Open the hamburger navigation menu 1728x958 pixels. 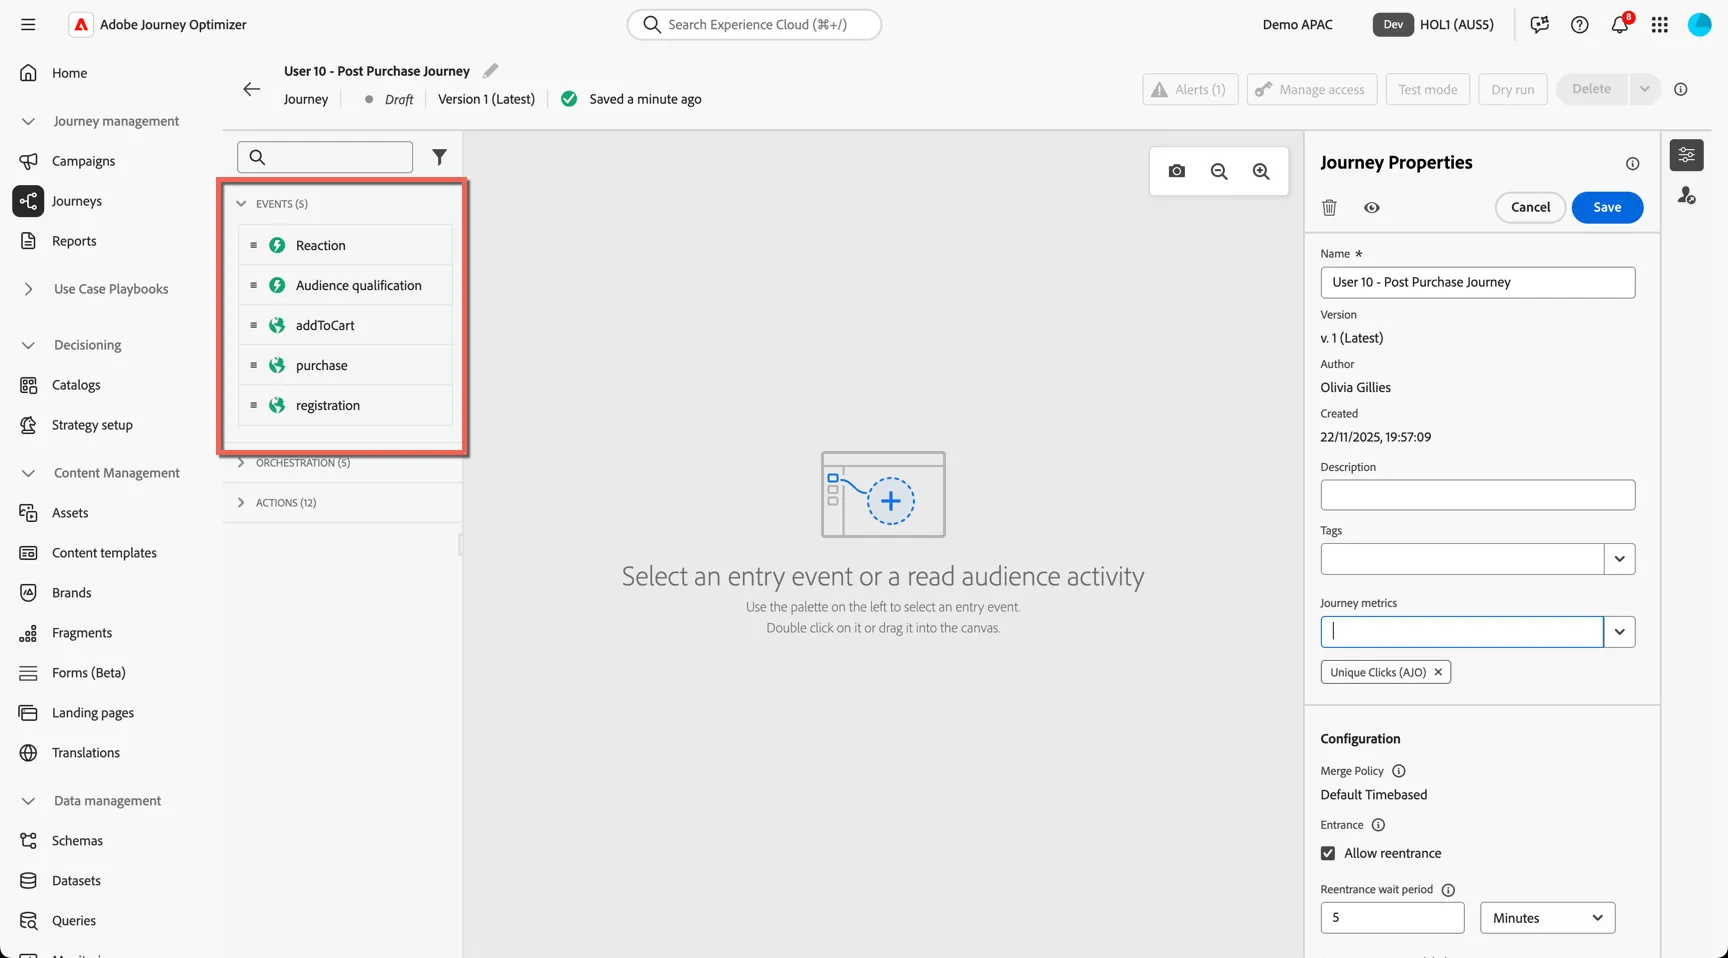28,24
